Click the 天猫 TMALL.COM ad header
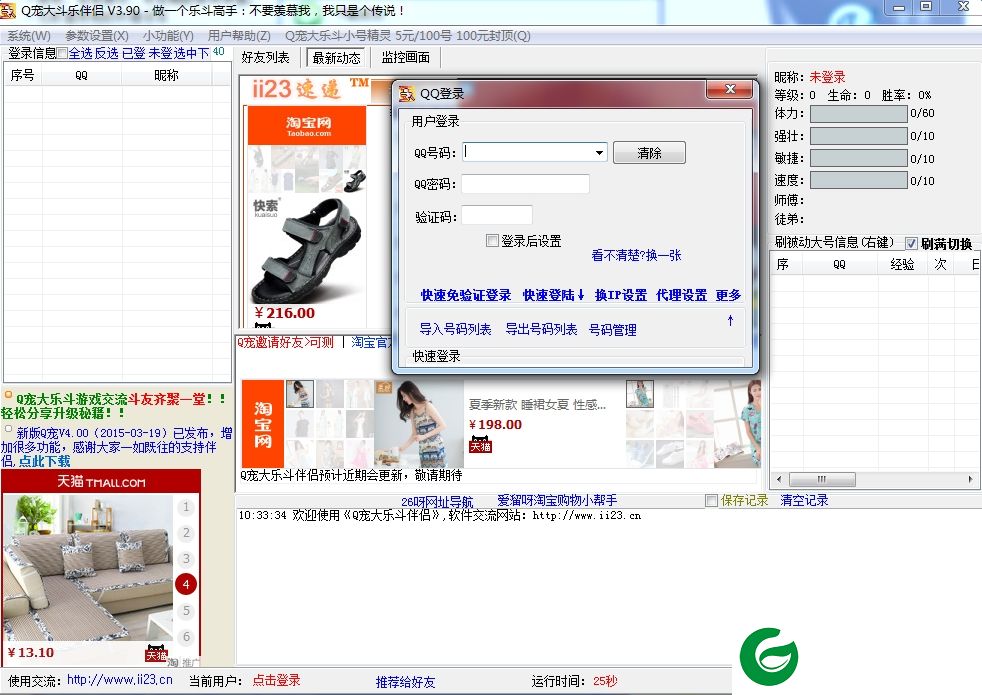This screenshot has width=982, height=695. pyautogui.click(x=101, y=482)
